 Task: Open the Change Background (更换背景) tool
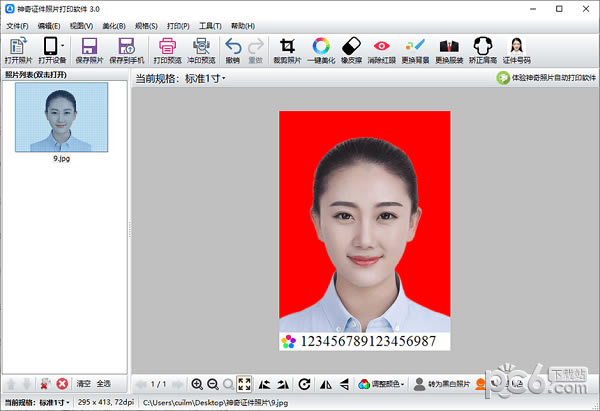coord(416,50)
